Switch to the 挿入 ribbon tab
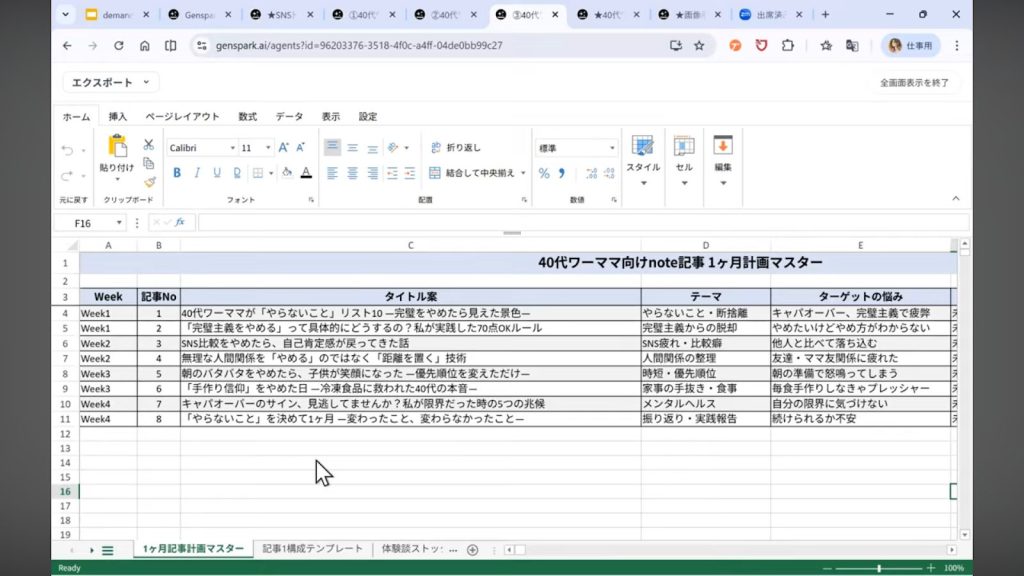Viewport: 1024px width, 576px height. 118,117
